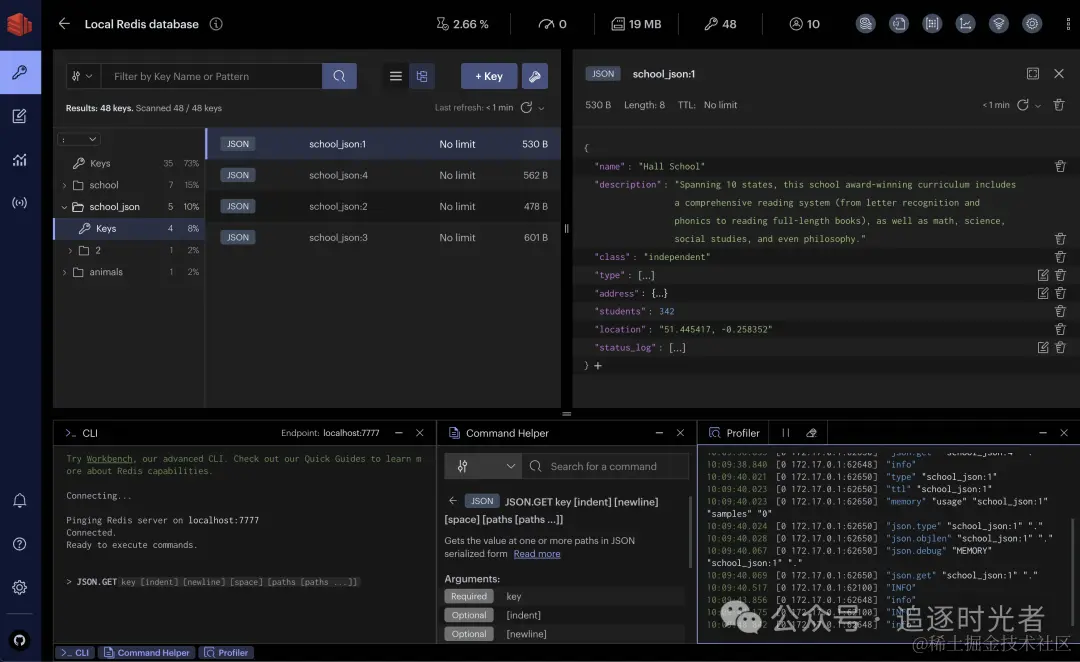Delete the students field
The image size is (1080, 662).
[1060, 311]
